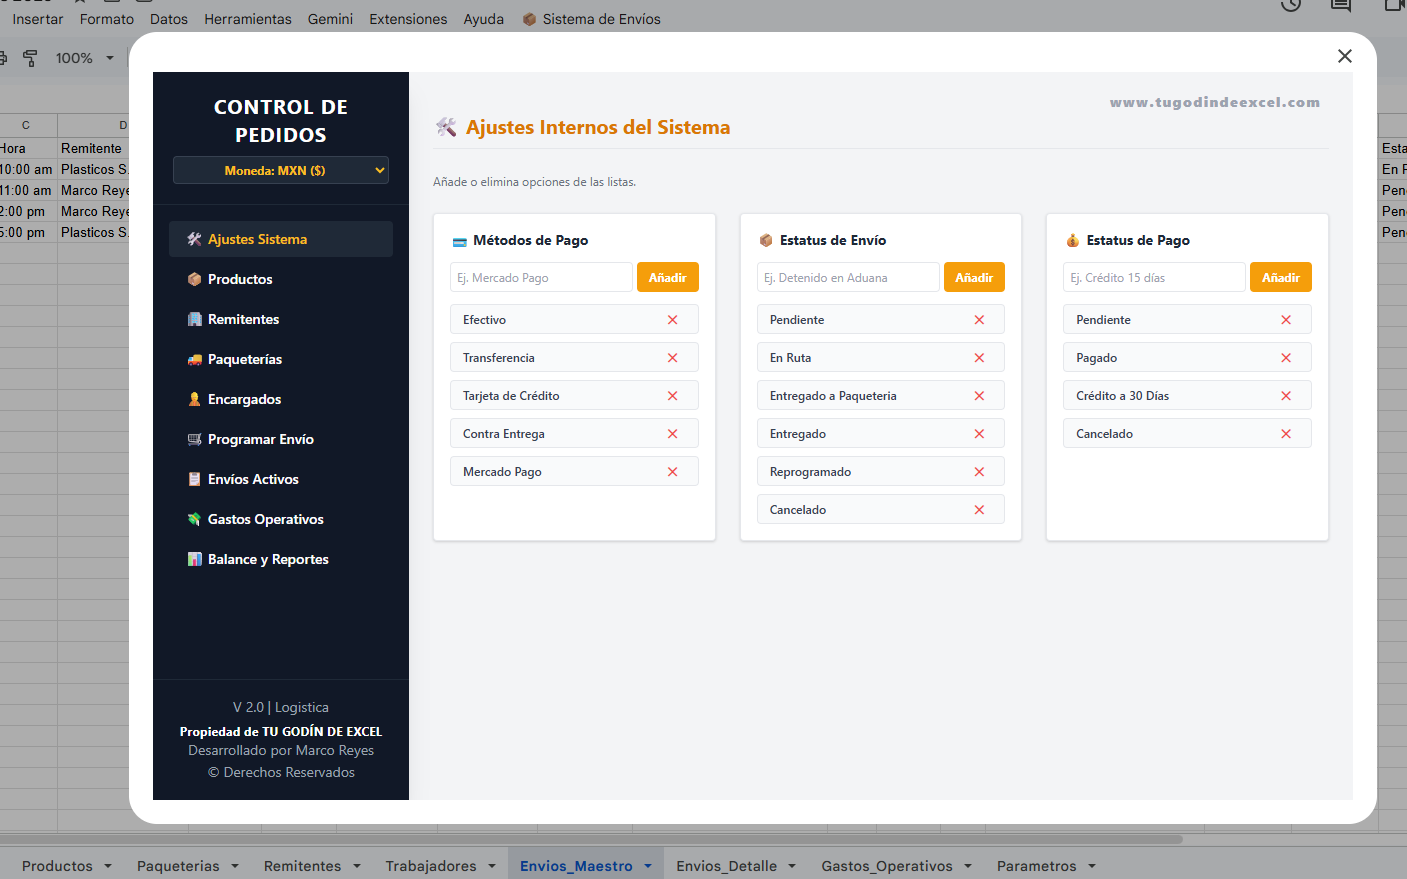The image size is (1407, 879).
Task: Delete Entregado a Paqueteria status
Action: 979,396
